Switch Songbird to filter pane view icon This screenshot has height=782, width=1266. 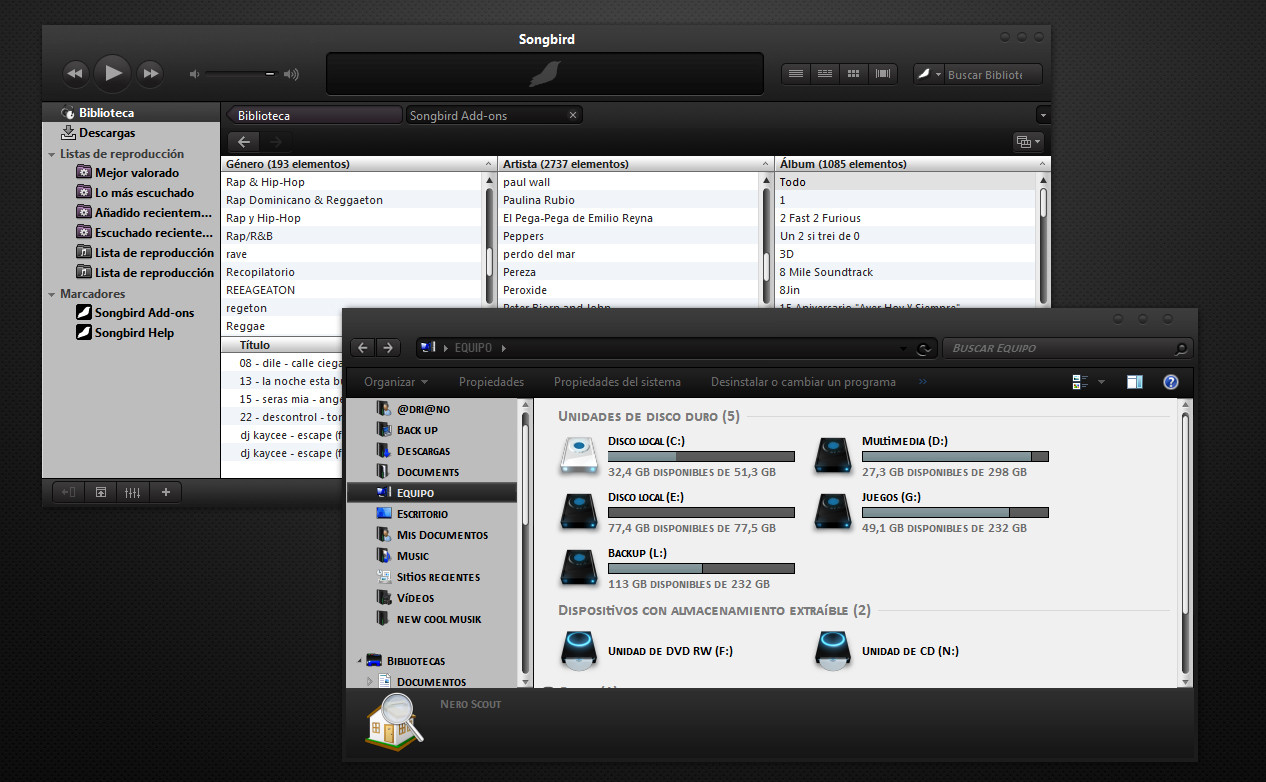pos(825,74)
